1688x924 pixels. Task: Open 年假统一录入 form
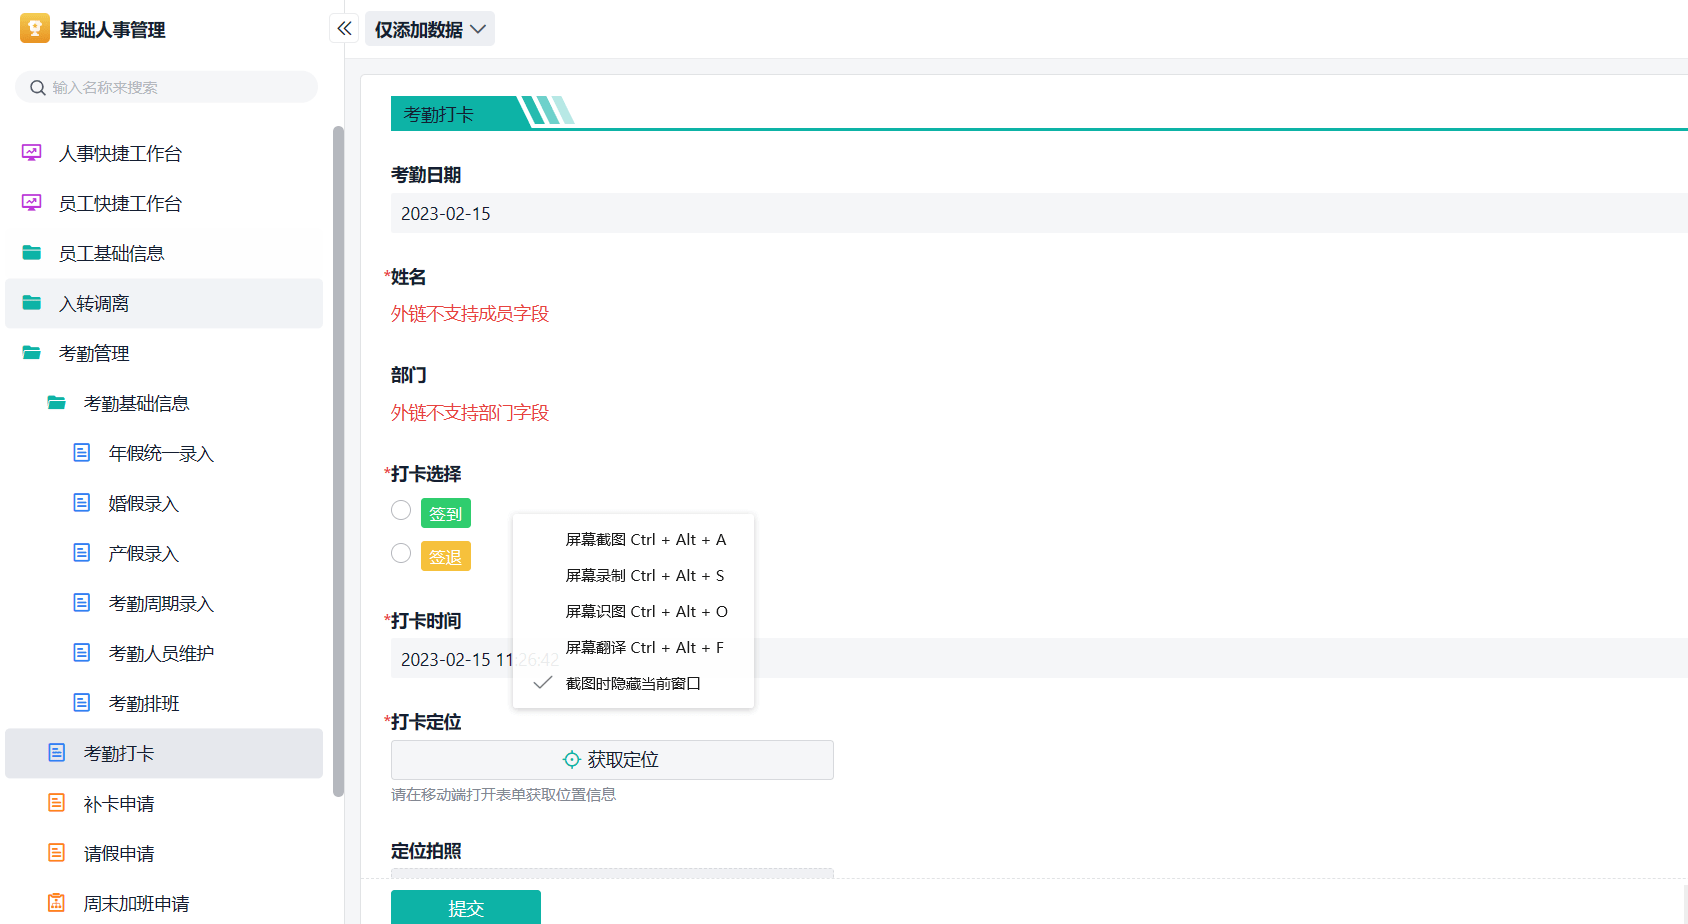tap(164, 453)
